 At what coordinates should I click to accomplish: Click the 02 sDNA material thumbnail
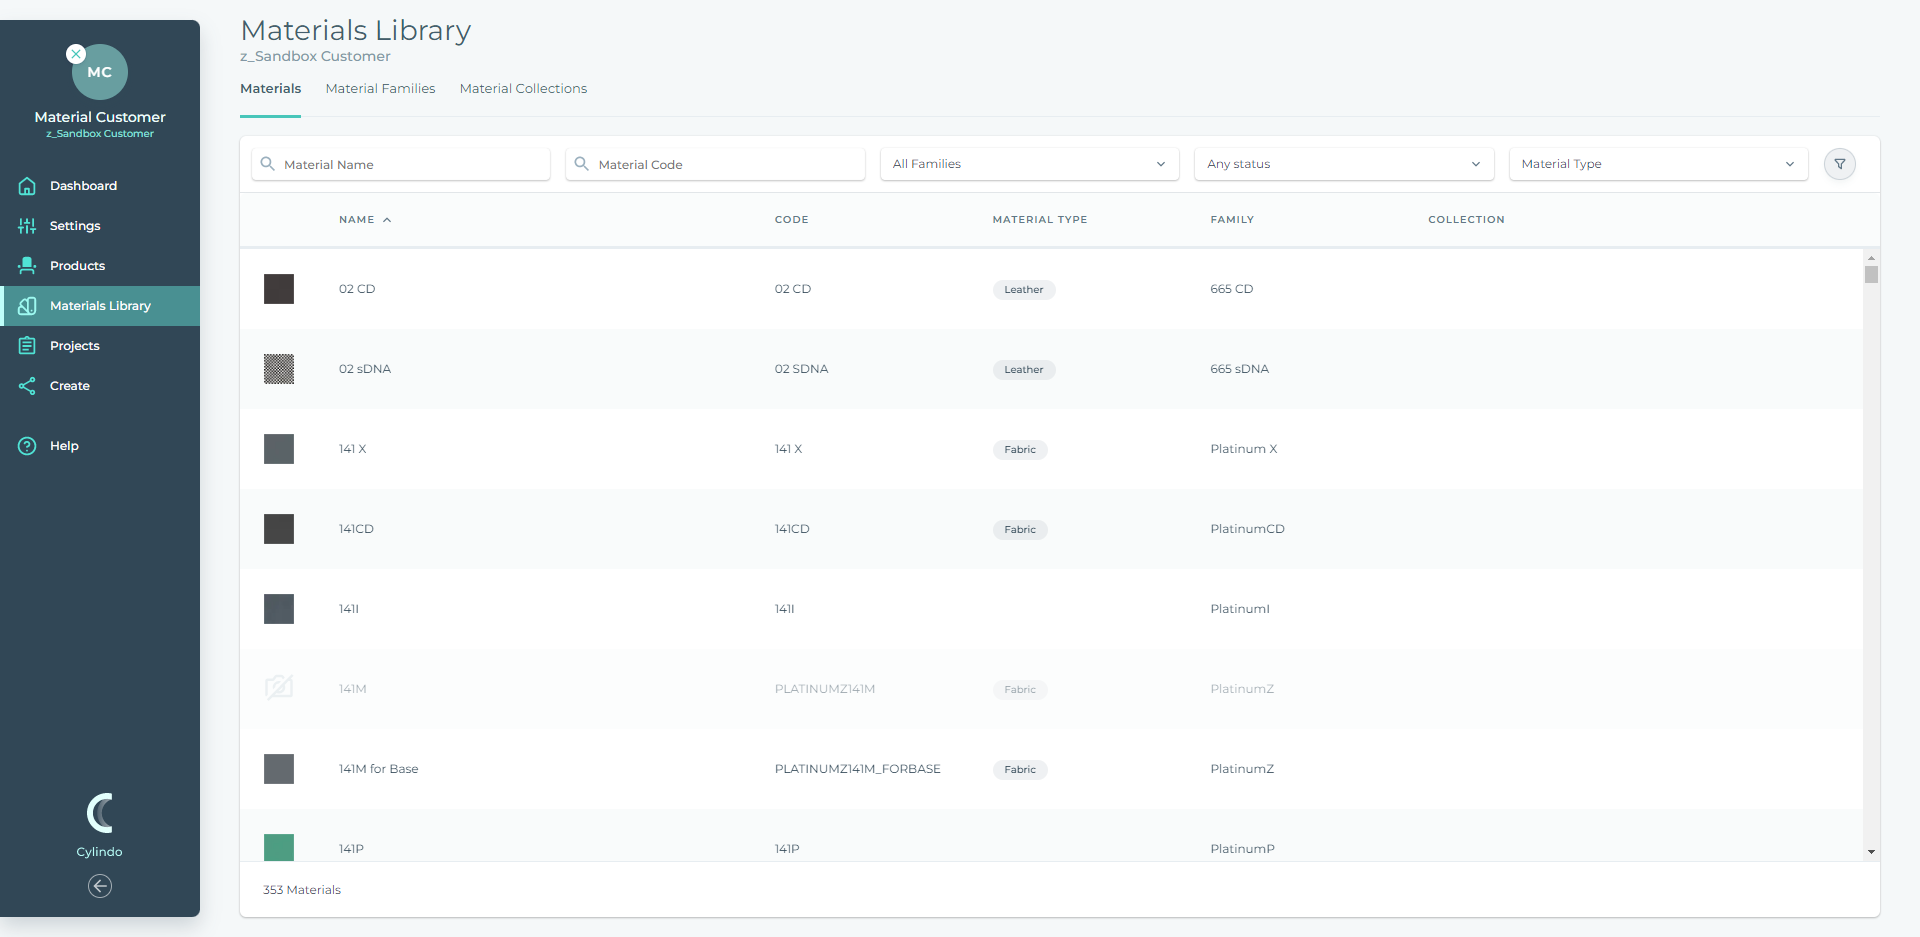tap(279, 369)
